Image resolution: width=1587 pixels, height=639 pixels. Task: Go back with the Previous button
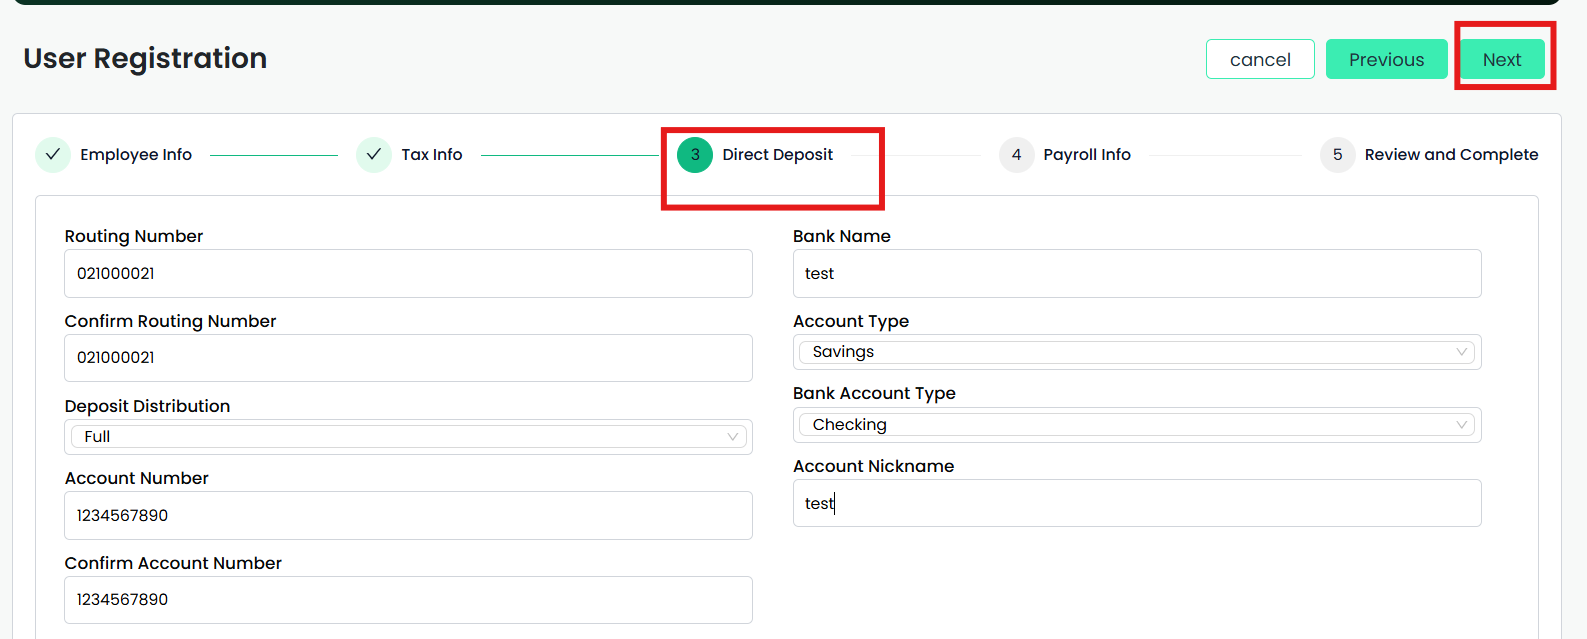1386,59
